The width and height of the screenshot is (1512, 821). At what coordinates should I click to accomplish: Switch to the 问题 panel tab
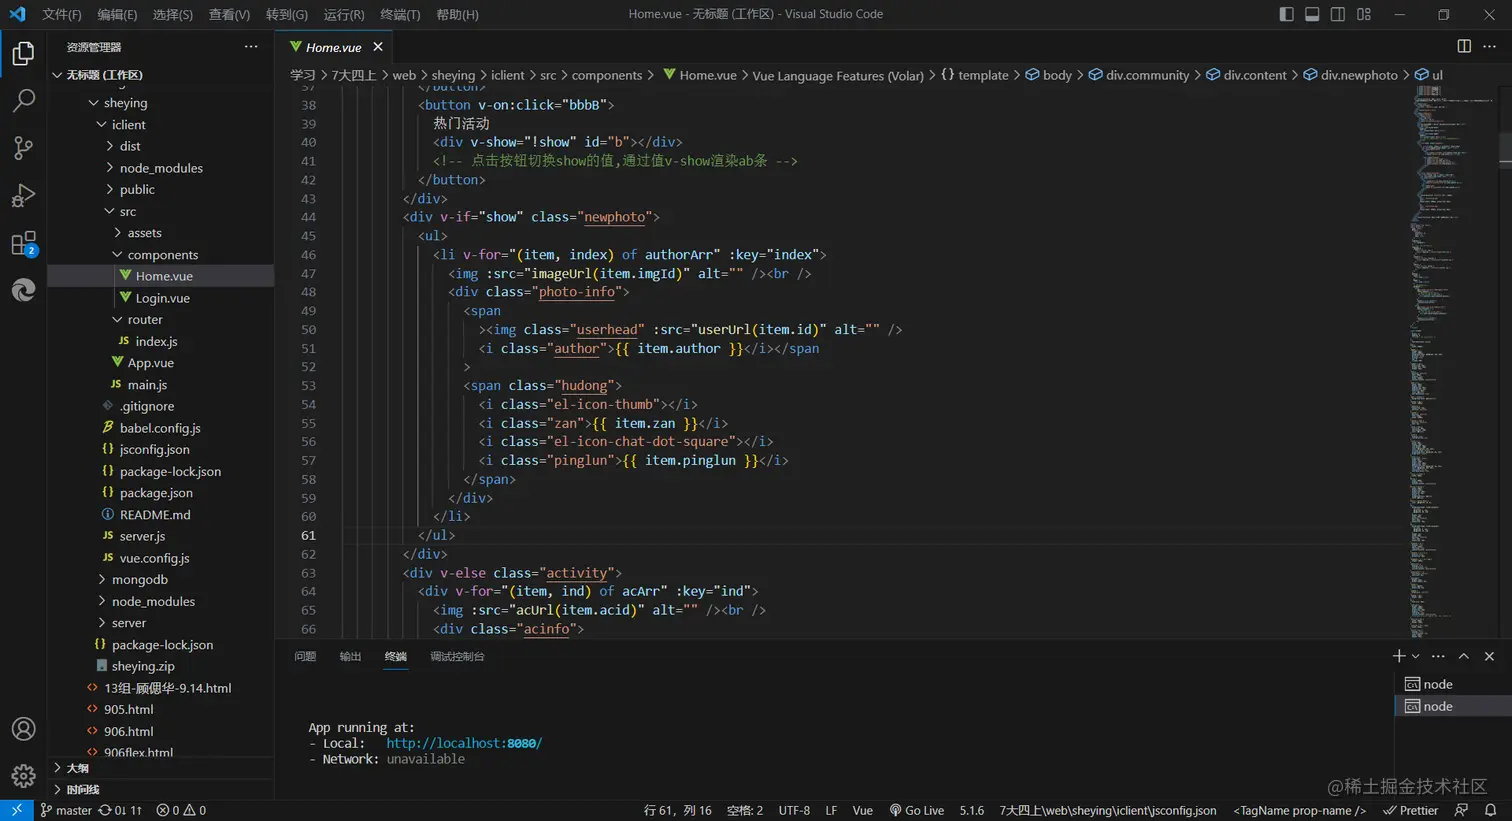305,656
